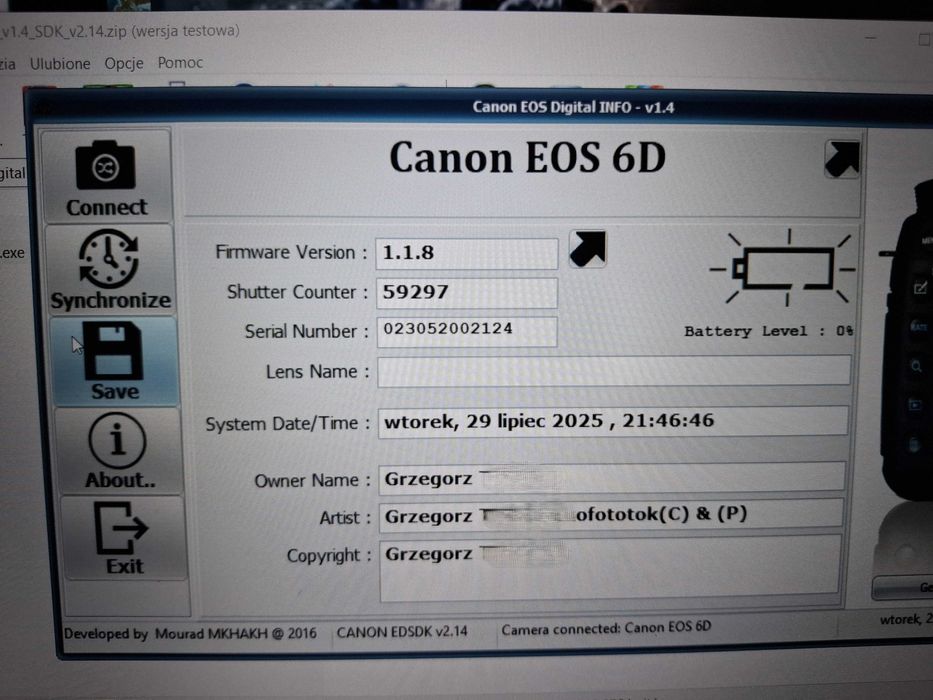Click the 'System Date/Time :' label
Screen dimensions: 933x700
pos(287,424)
